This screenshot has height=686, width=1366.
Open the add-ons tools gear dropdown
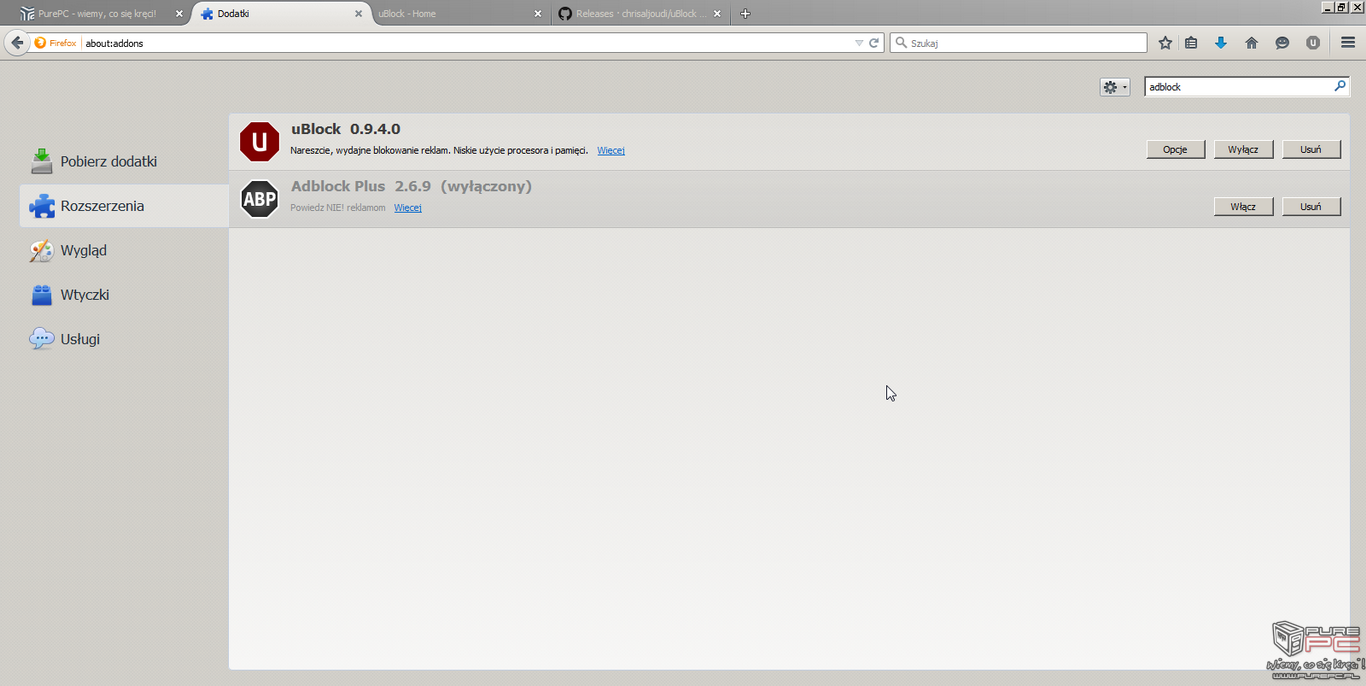tap(1114, 87)
